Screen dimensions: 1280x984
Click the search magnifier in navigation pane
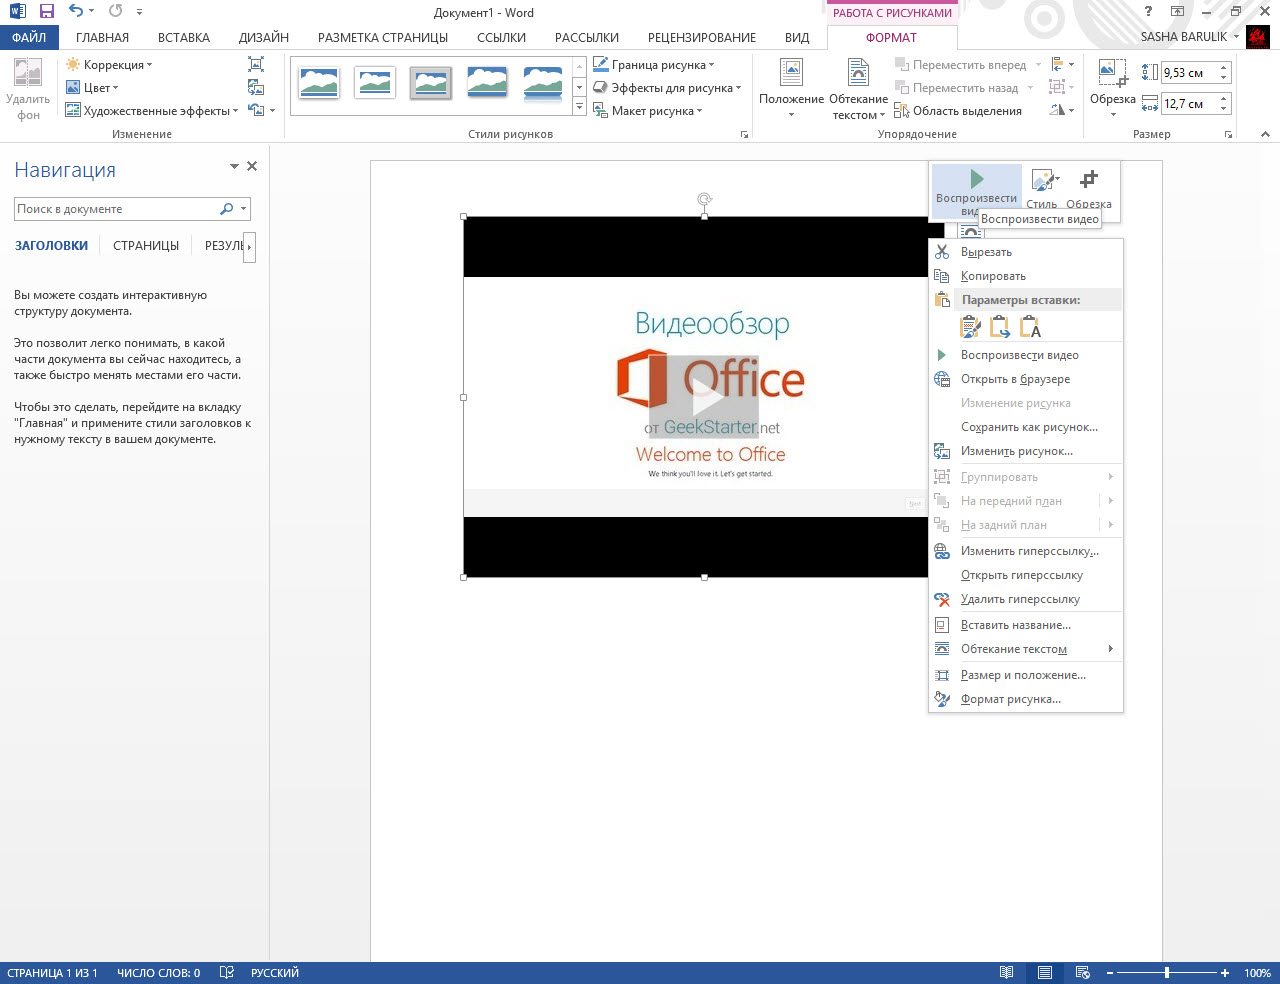pos(227,209)
